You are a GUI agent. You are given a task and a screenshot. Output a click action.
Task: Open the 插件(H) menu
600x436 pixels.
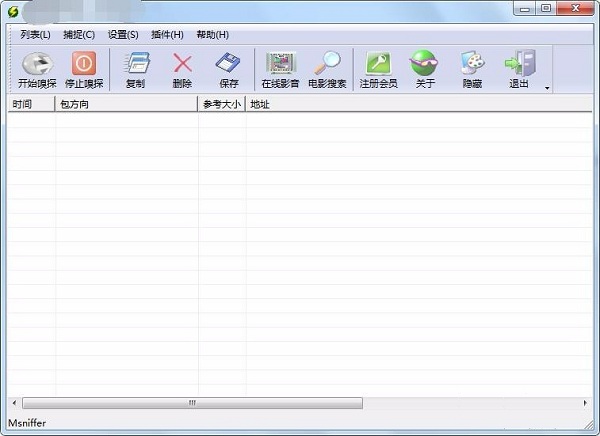click(x=167, y=34)
